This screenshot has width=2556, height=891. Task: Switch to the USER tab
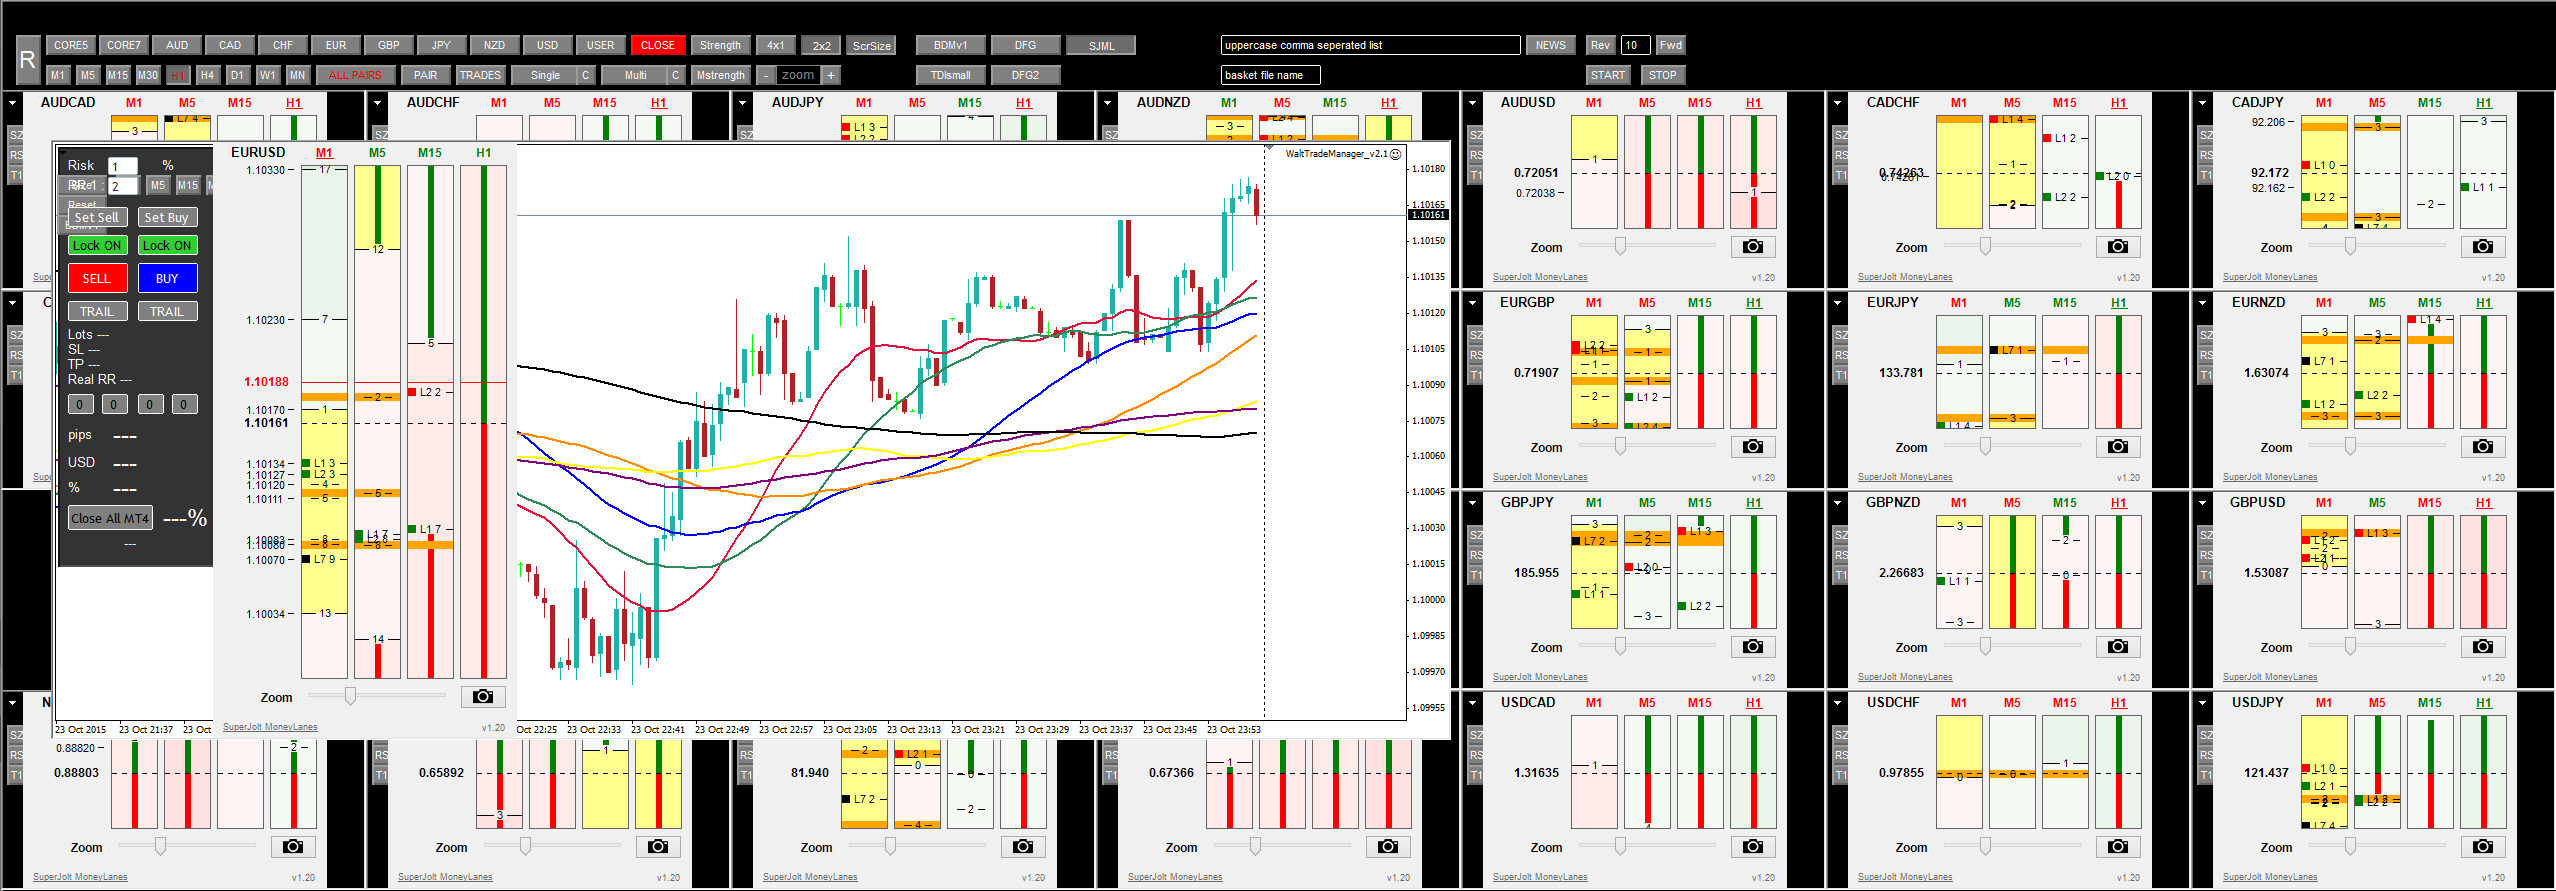(x=601, y=45)
